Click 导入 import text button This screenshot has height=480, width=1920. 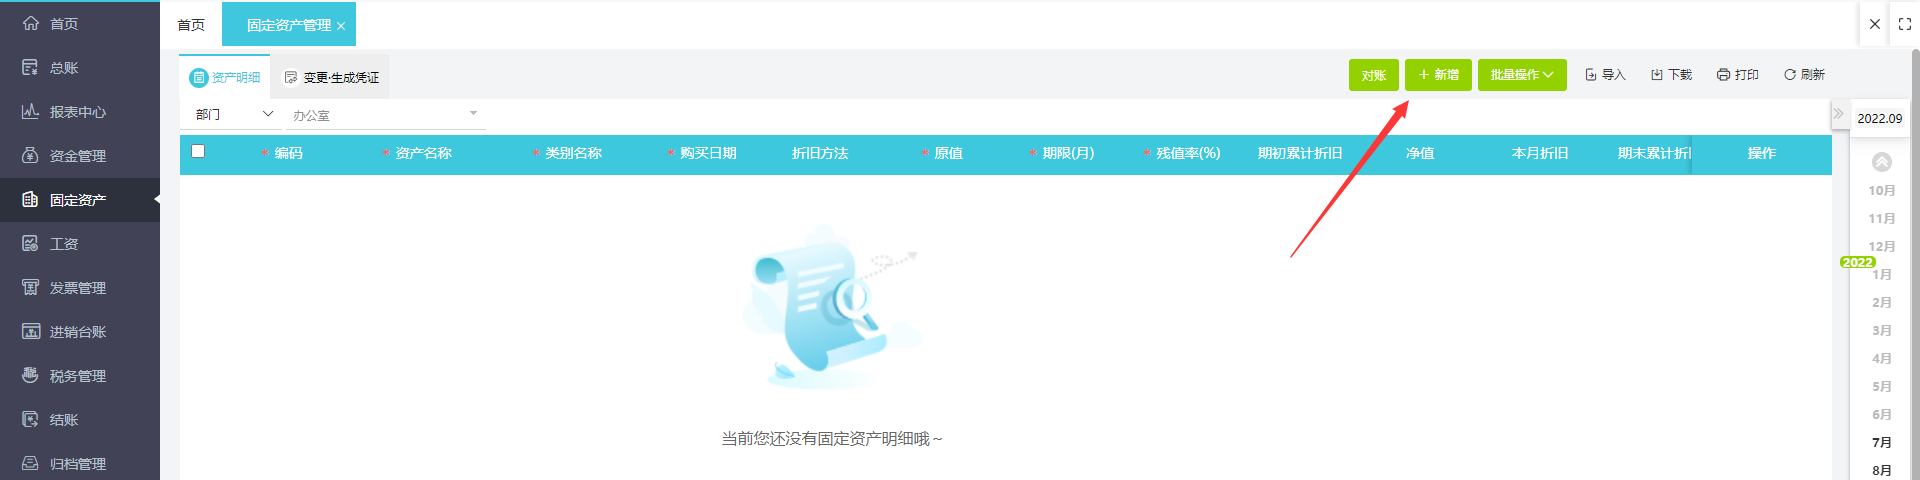(x=1614, y=75)
